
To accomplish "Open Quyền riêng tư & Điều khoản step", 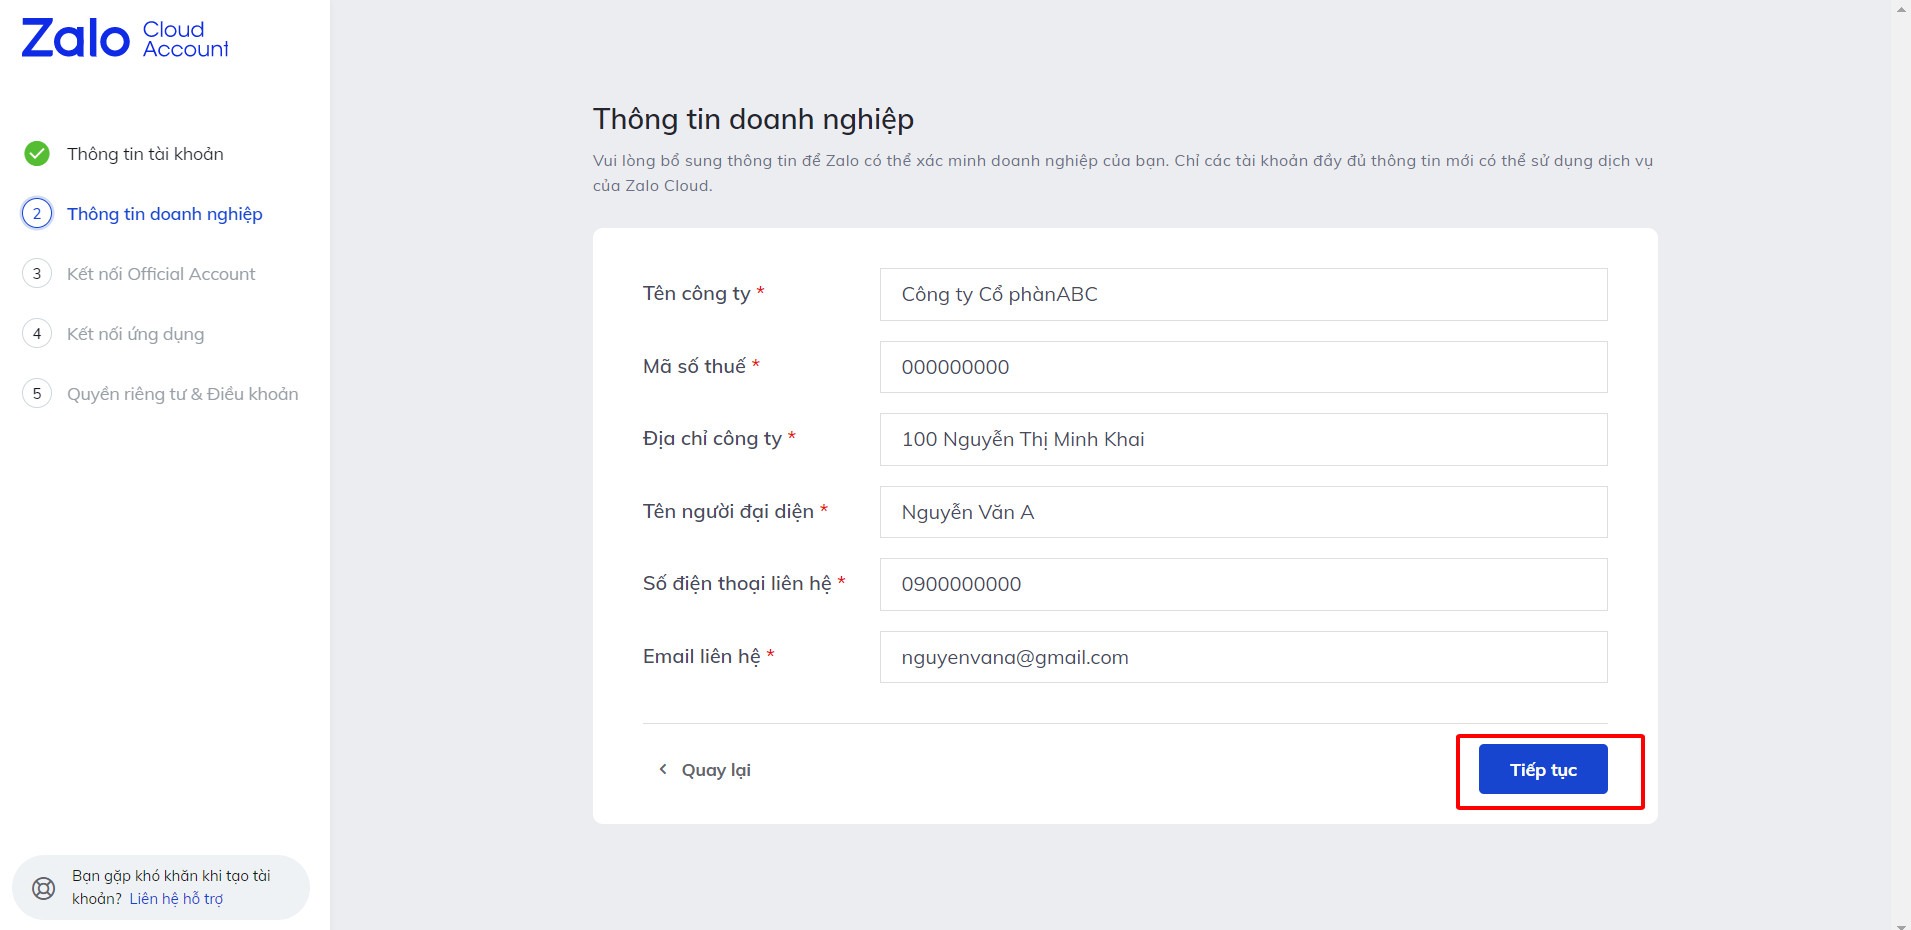I will 182,394.
